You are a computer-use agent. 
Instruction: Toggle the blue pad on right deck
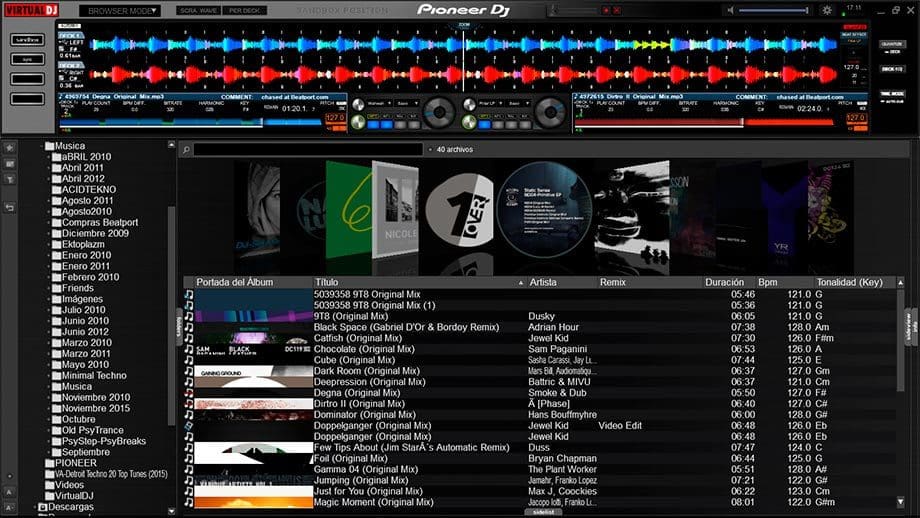483,125
